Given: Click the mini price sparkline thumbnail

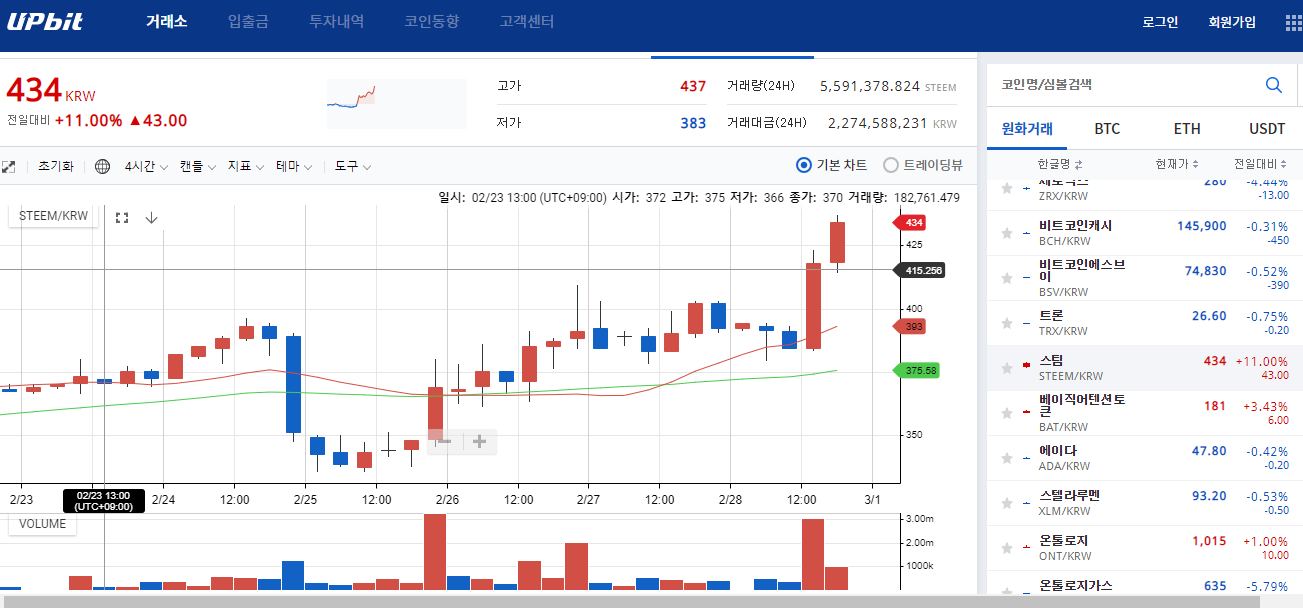Looking at the screenshot, I should (396, 104).
